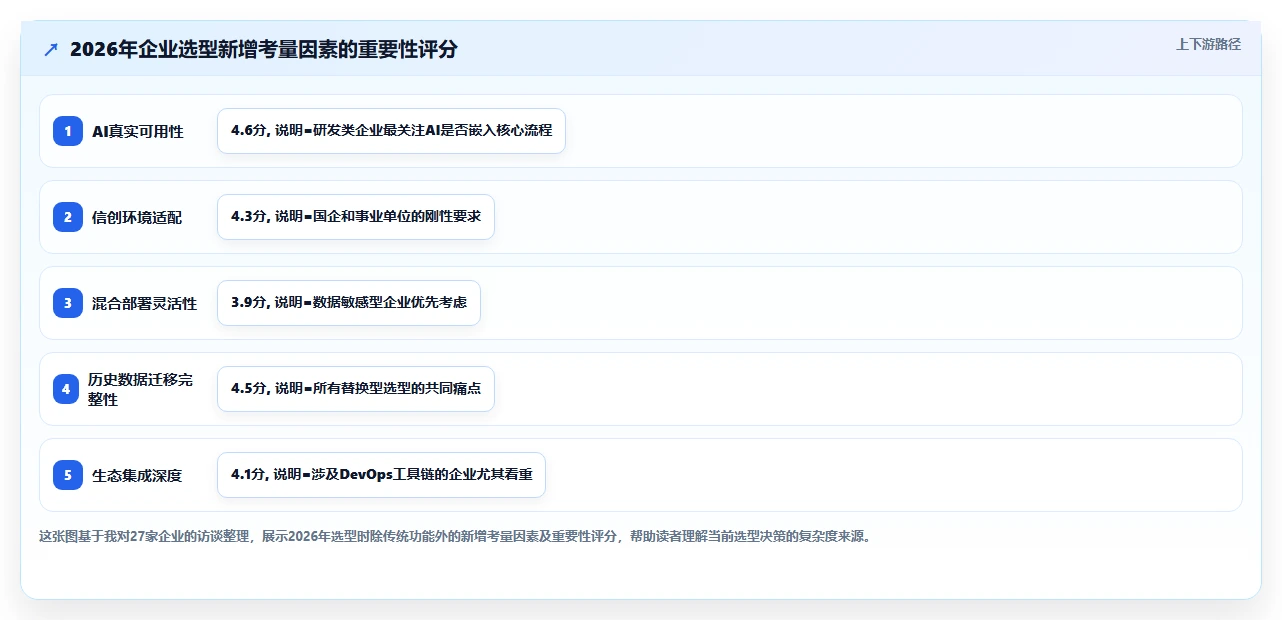Click the number 2 badge for 信创环境适配
Viewport: 1282px width, 620px height.
pos(68,217)
